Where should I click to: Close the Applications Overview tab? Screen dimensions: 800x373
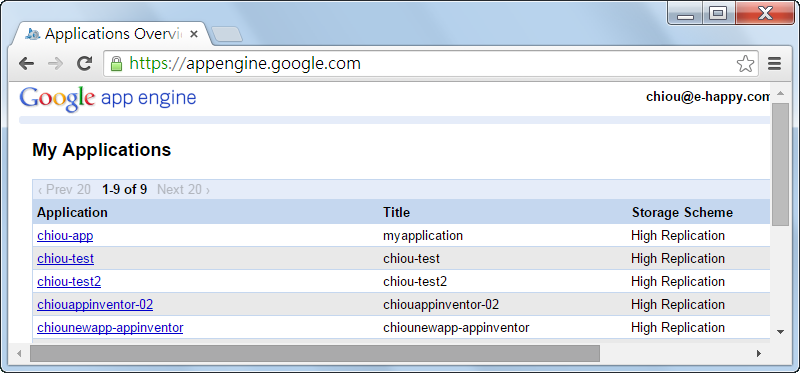coord(193,34)
